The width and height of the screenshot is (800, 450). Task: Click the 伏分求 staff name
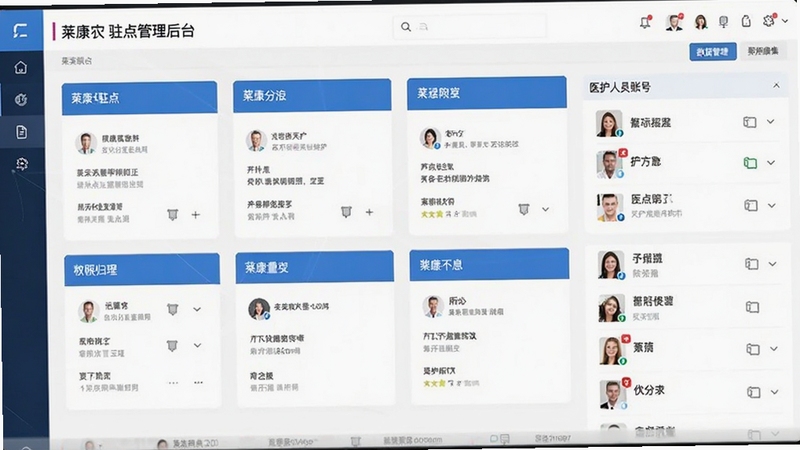pos(649,390)
